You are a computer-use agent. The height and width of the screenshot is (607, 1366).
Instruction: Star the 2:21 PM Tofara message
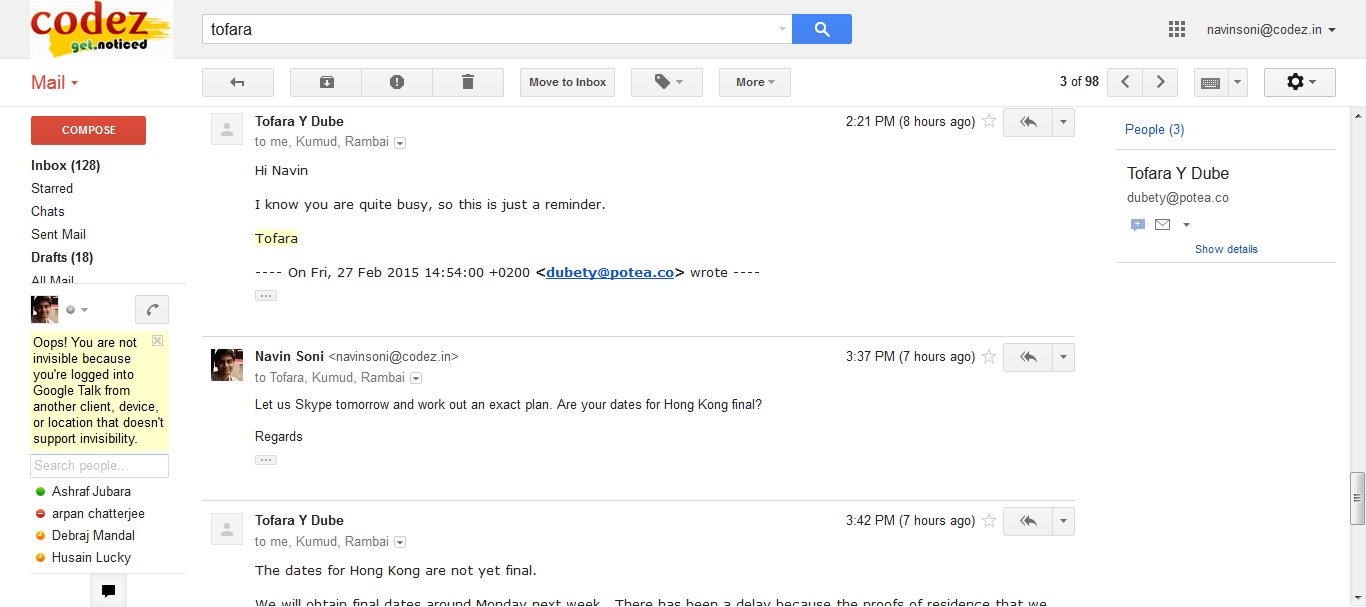989,121
